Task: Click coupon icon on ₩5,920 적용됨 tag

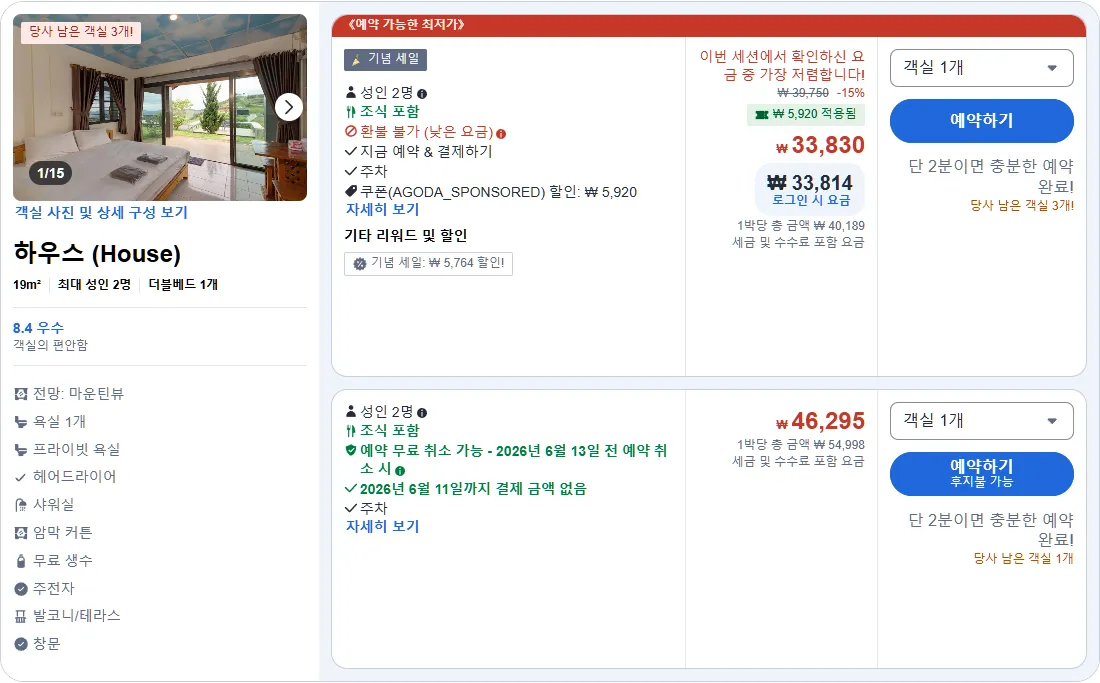Action: (x=761, y=114)
